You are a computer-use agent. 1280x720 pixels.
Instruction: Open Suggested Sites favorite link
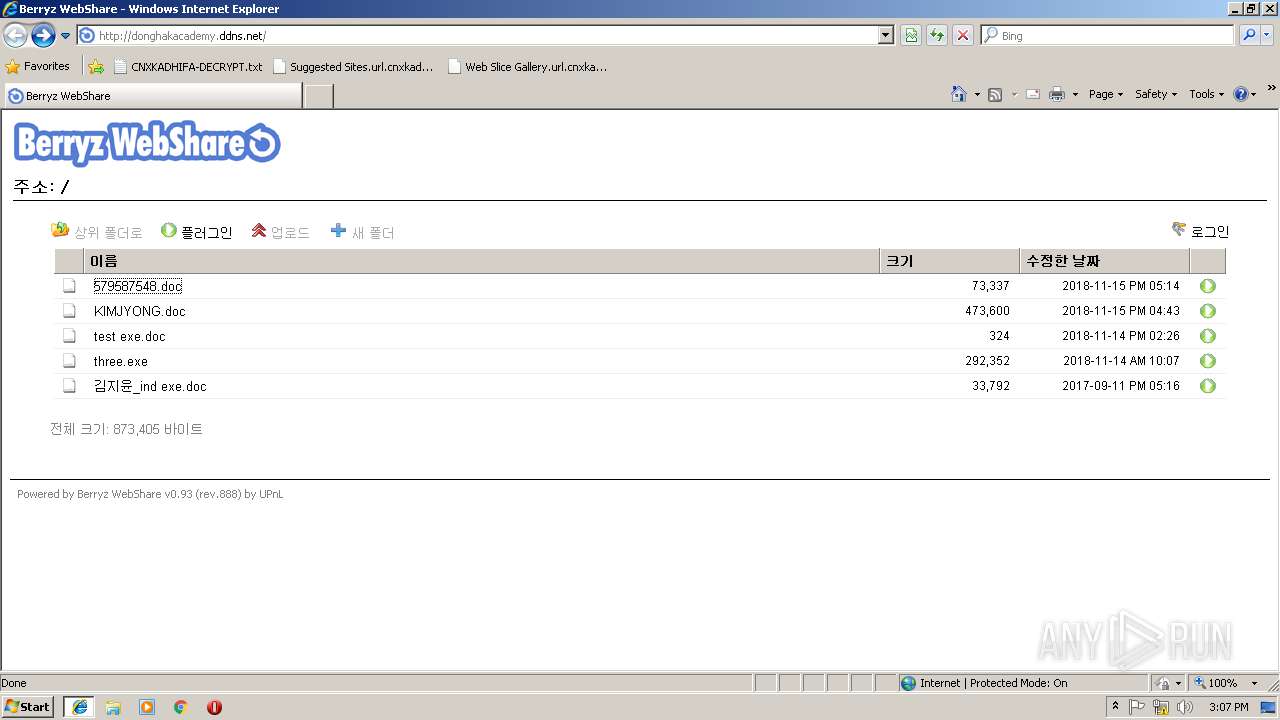[x=353, y=67]
